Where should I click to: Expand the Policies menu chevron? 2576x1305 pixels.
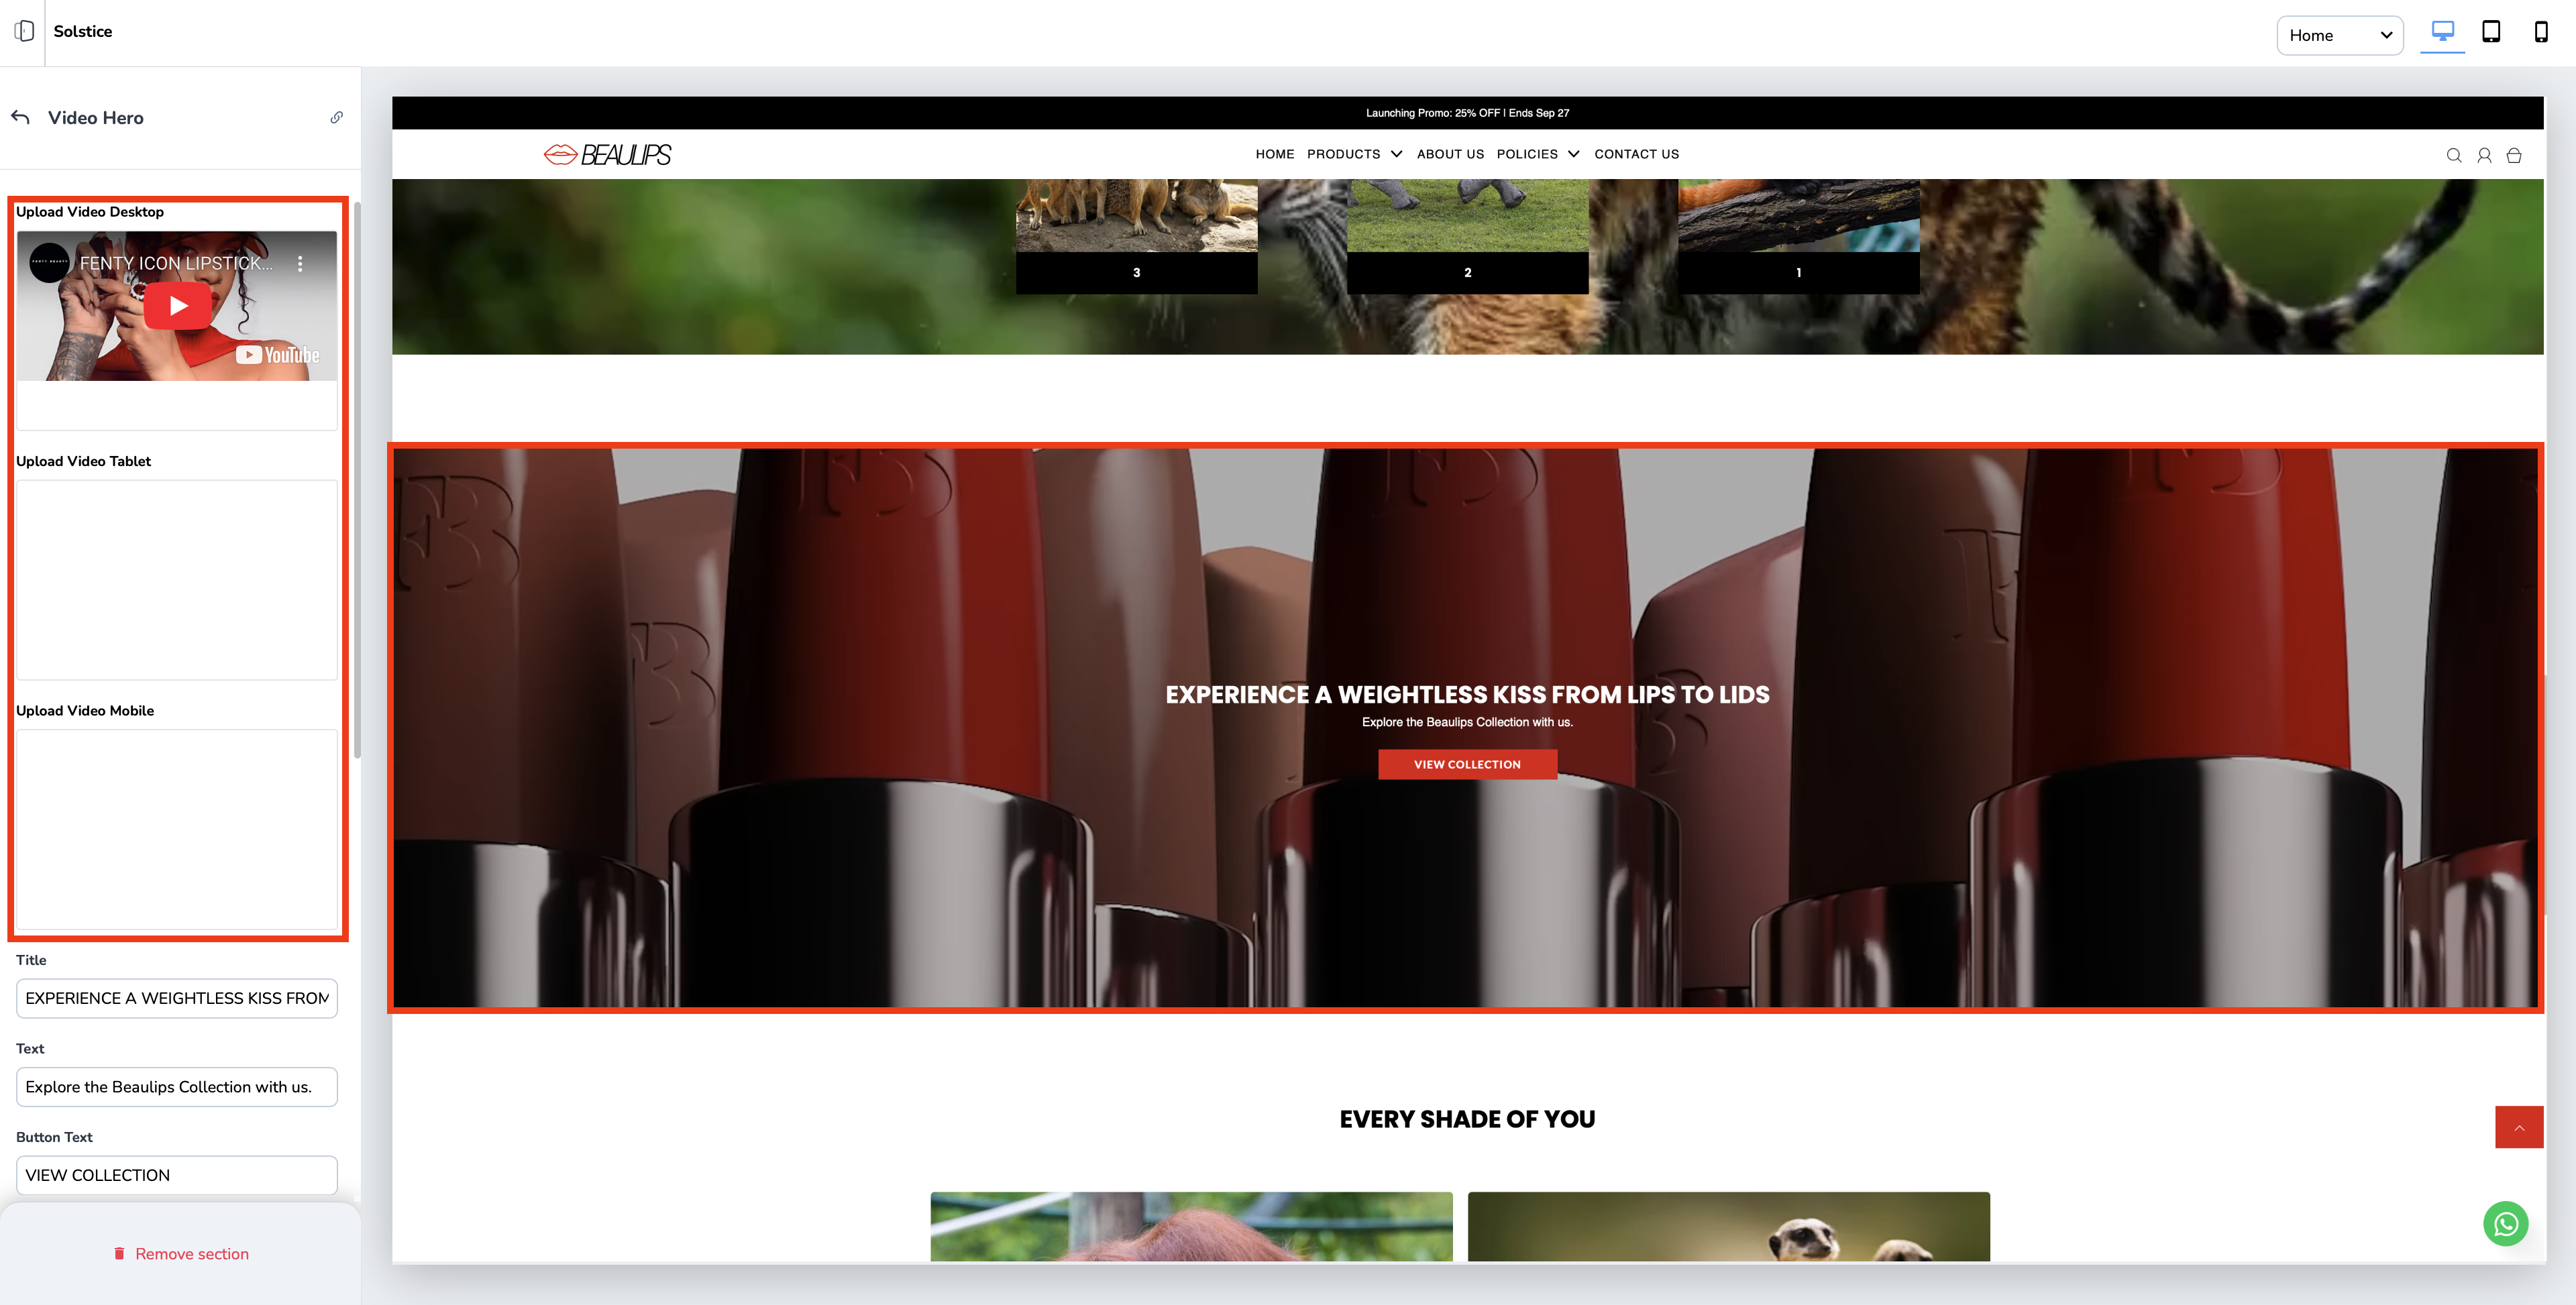1573,154
